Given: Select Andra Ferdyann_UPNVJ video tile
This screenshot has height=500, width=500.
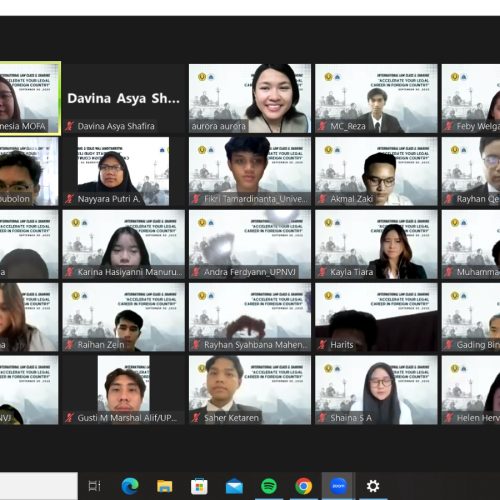Looking at the screenshot, I should [x=250, y=244].
